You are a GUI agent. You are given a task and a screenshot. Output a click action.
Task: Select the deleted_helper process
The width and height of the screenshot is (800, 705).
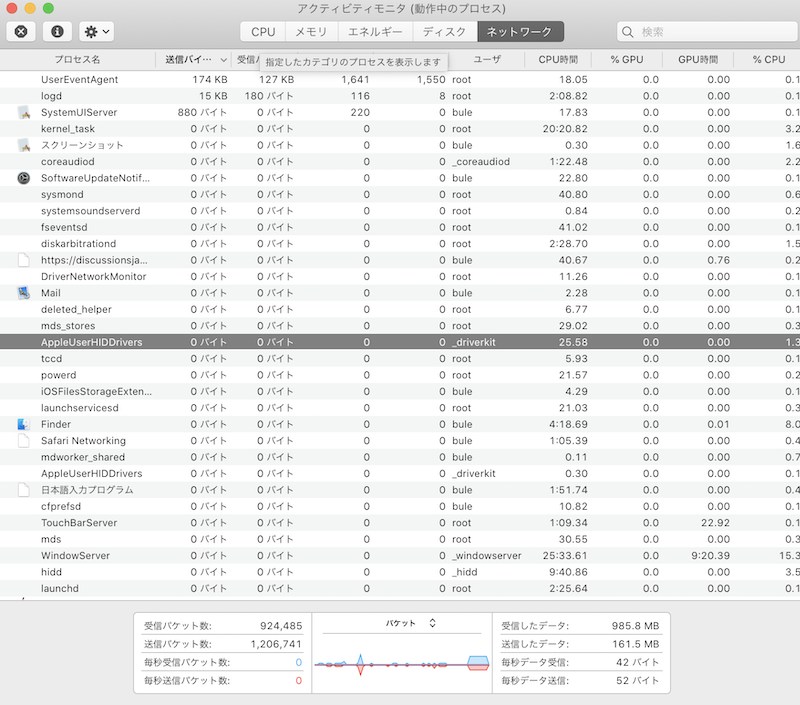point(400,309)
